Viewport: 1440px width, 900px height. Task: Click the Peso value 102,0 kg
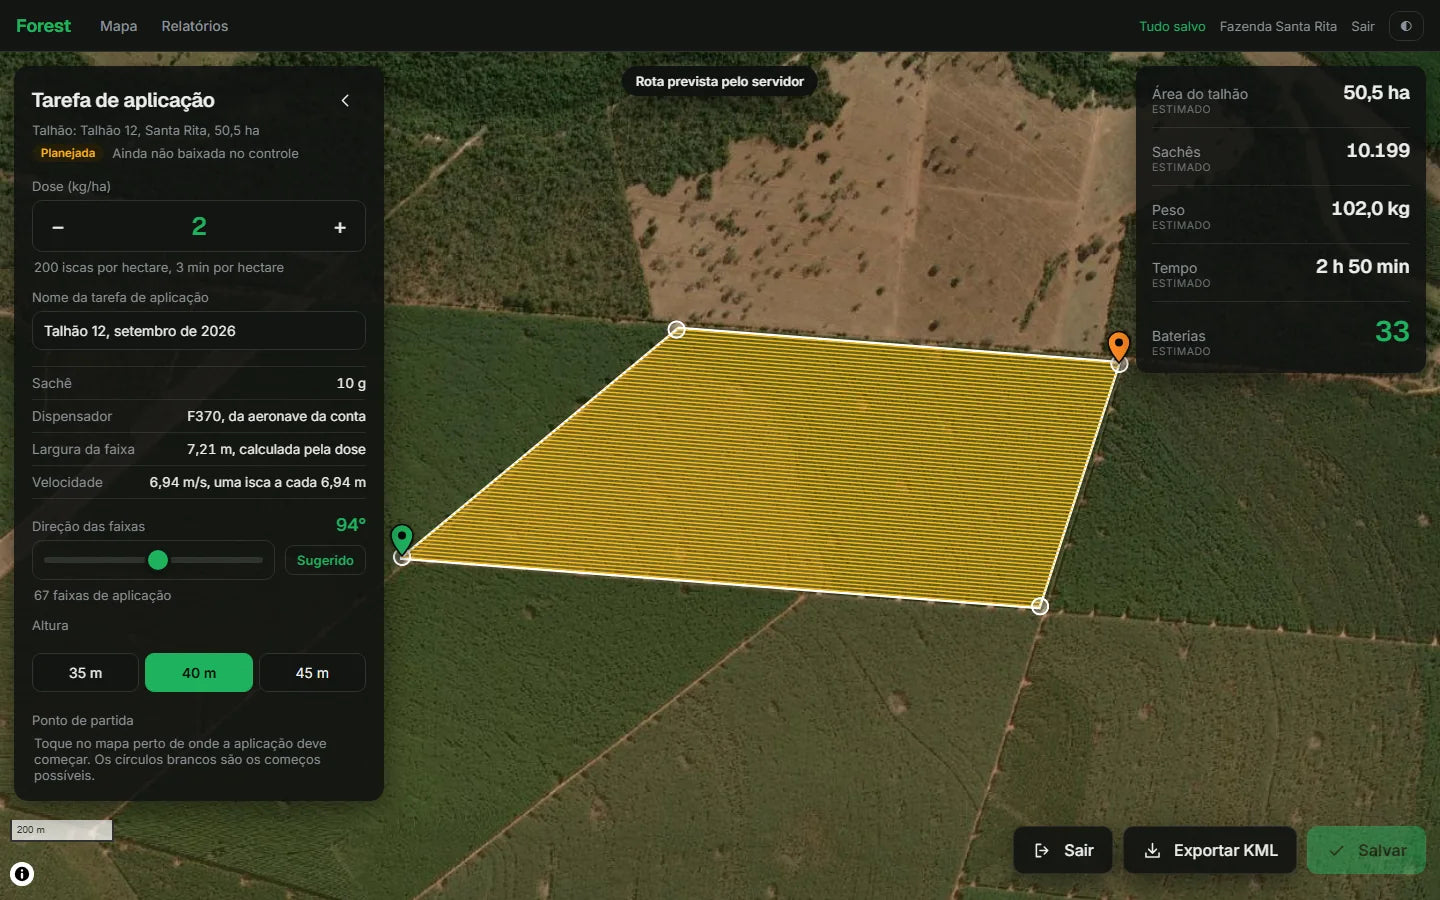point(1370,209)
